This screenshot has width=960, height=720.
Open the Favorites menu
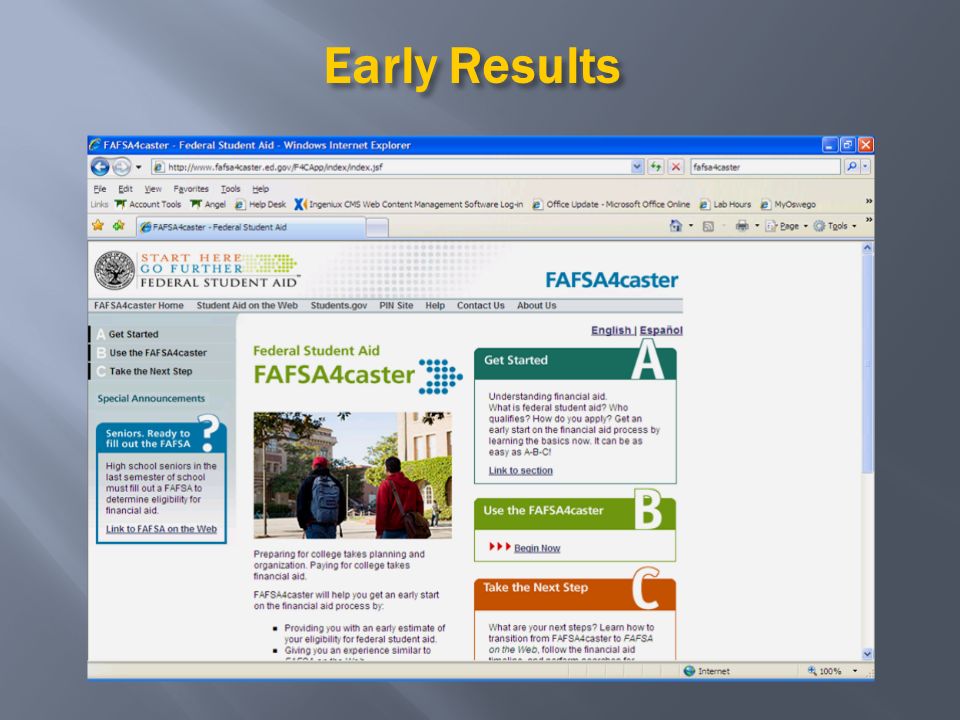pos(190,189)
